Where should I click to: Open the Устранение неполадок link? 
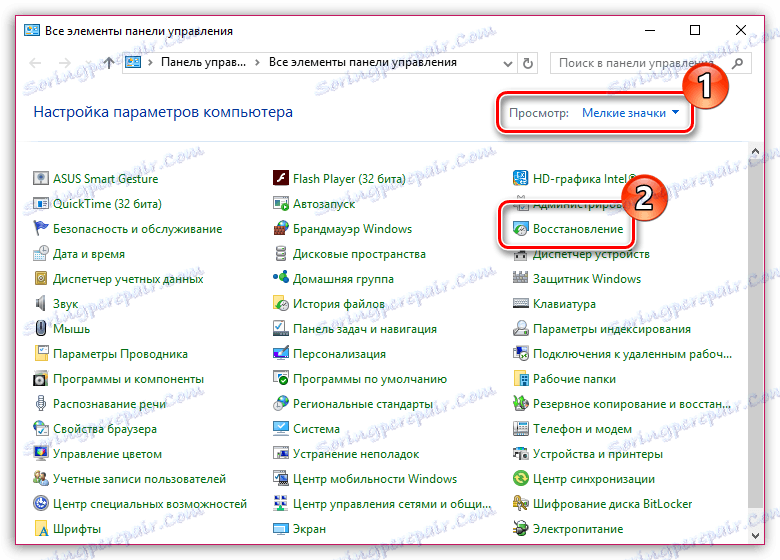[x=356, y=454]
